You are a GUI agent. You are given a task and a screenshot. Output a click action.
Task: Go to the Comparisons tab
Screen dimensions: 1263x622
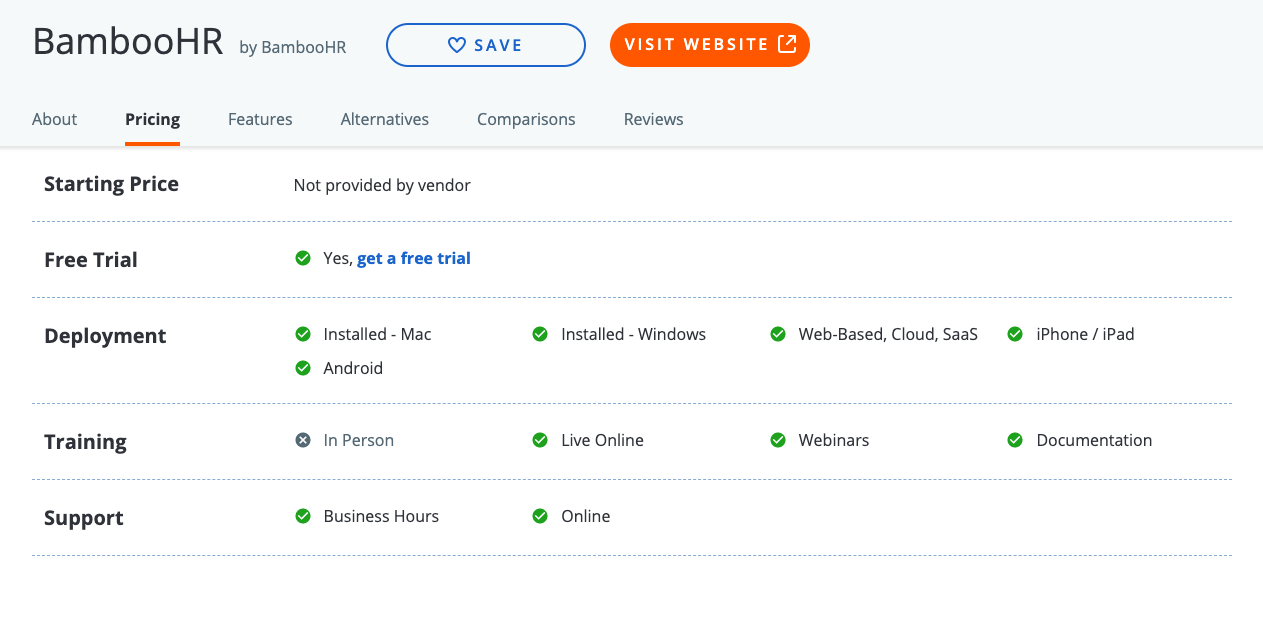click(526, 119)
